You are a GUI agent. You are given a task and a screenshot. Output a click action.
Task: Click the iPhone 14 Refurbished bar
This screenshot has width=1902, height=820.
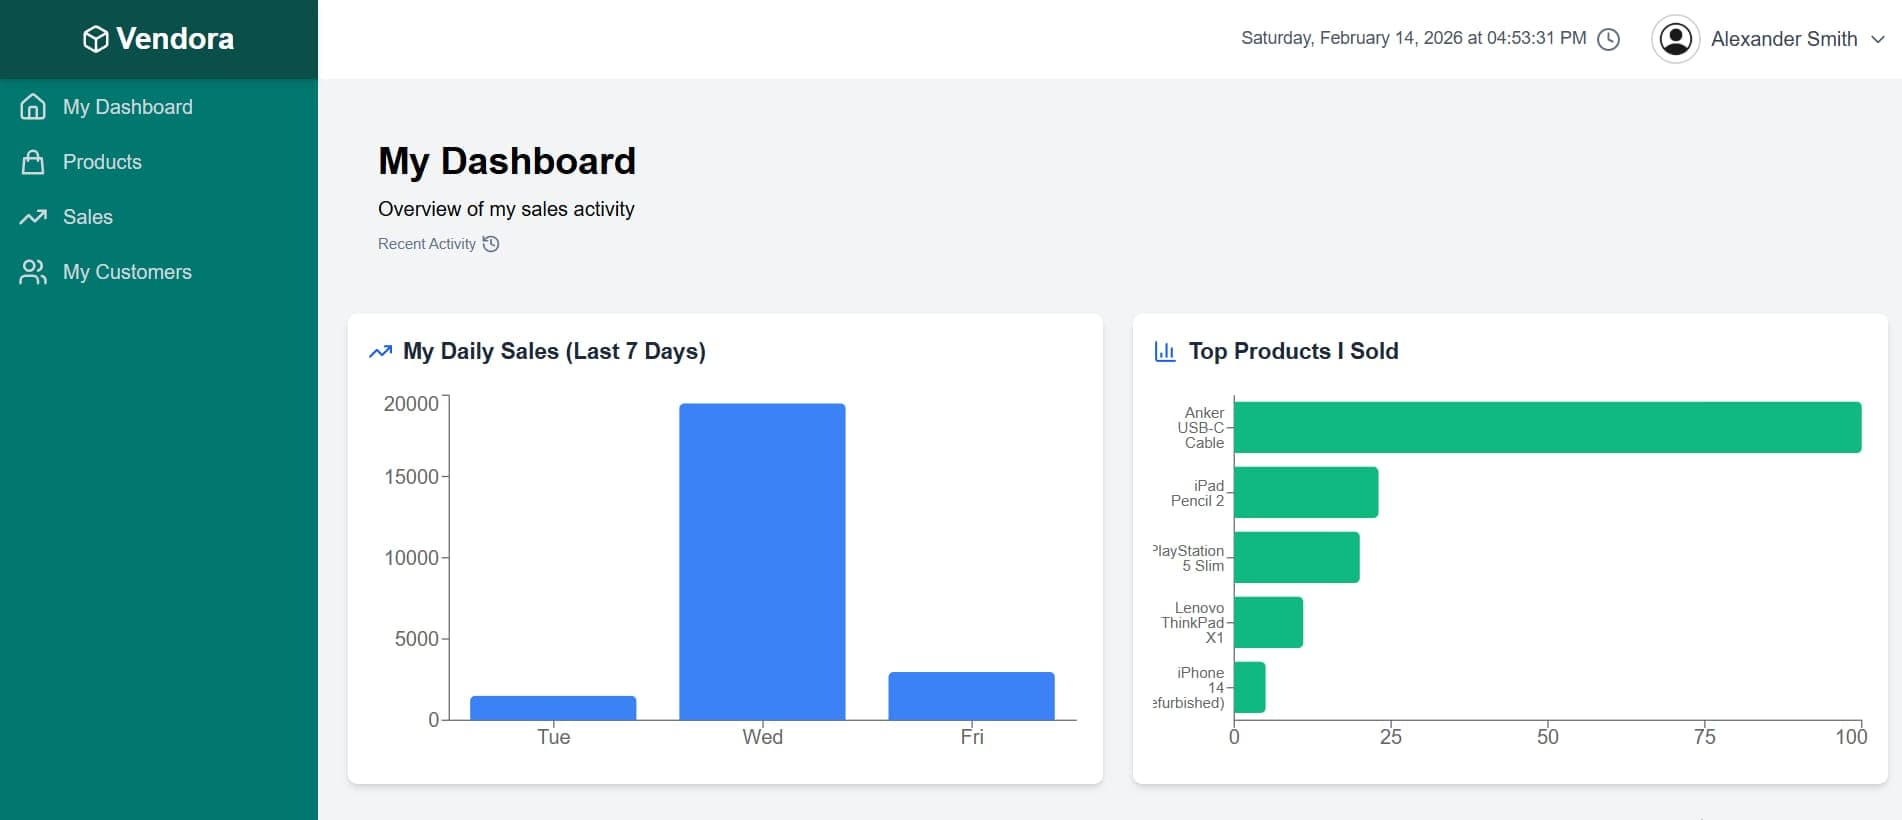point(1250,687)
